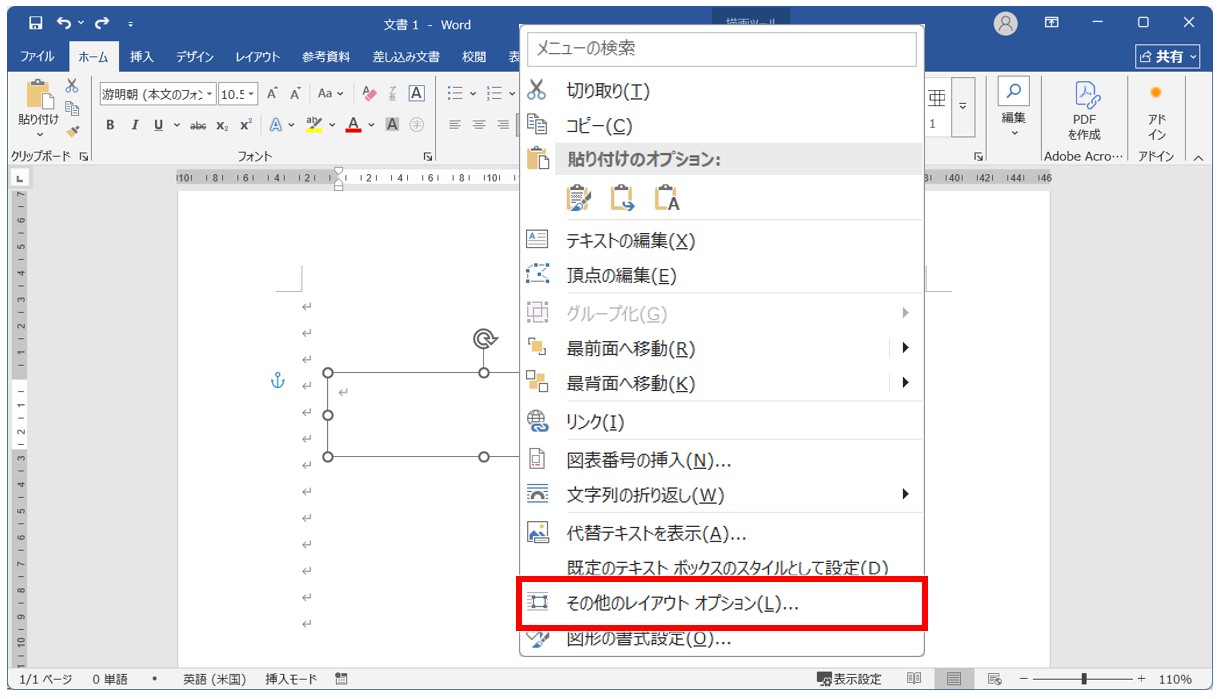The image size is (1225, 699).
Task: Open the font size dropdown
Action: coord(251,94)
